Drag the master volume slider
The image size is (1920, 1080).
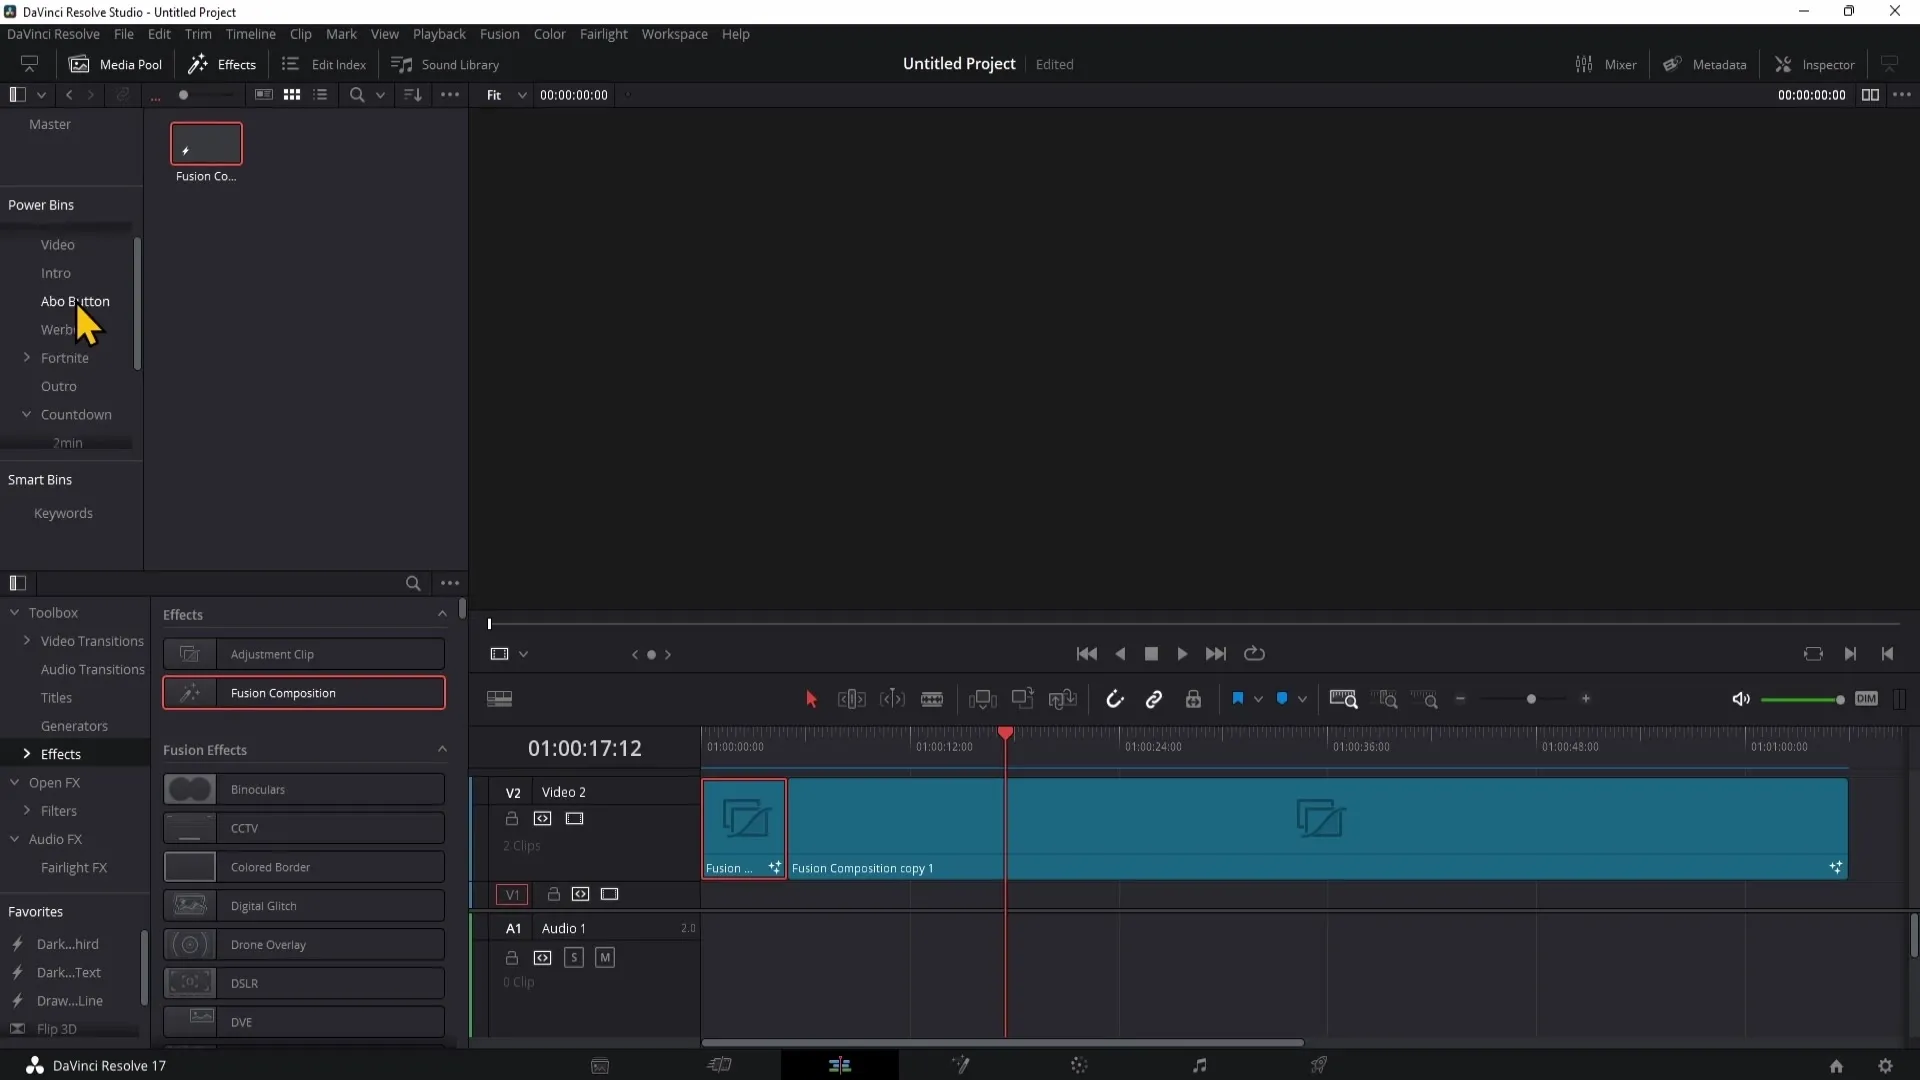point(1836,699)
